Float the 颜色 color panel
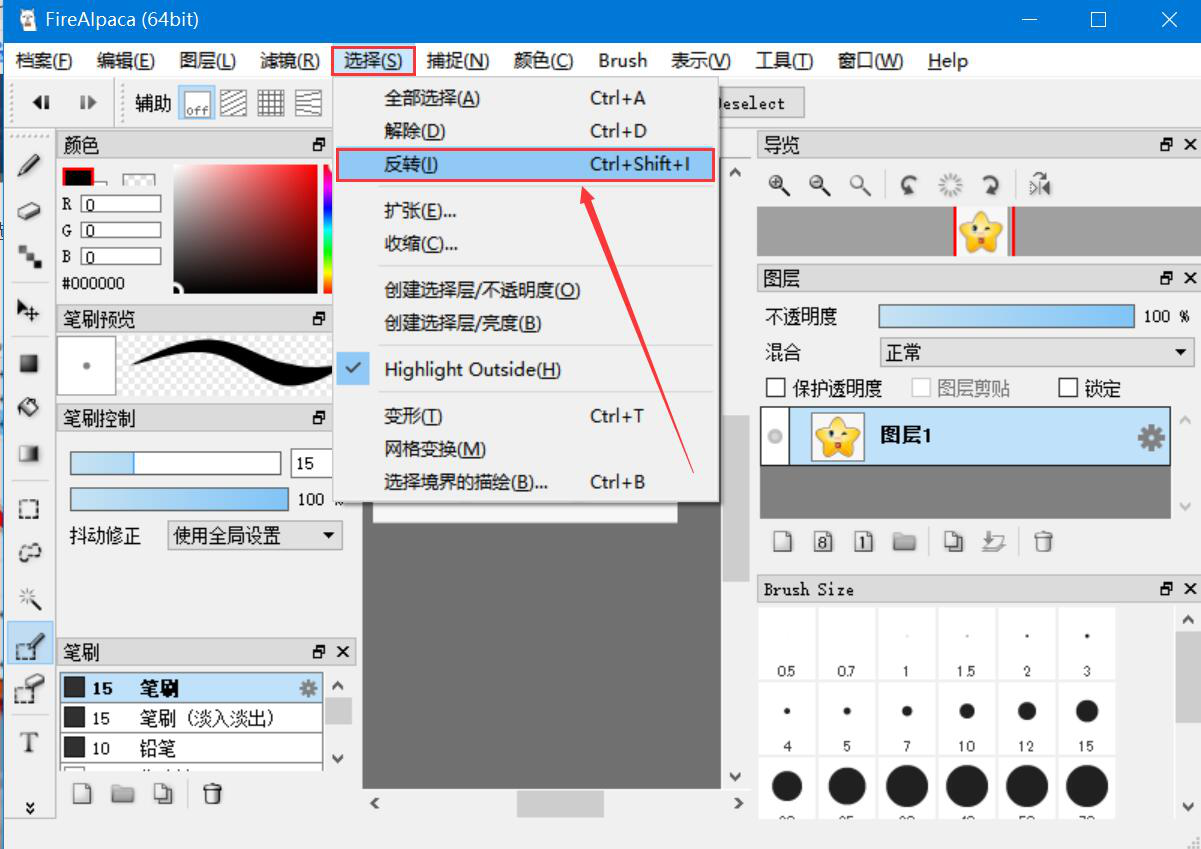 [x=319, y=145]
